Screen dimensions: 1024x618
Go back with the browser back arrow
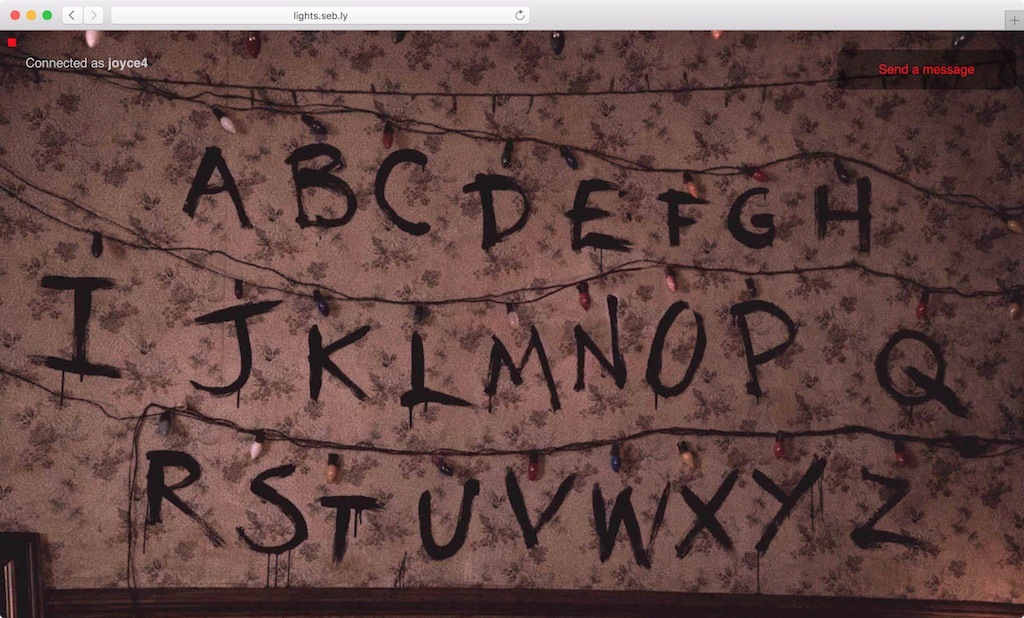tap(72, 15)
